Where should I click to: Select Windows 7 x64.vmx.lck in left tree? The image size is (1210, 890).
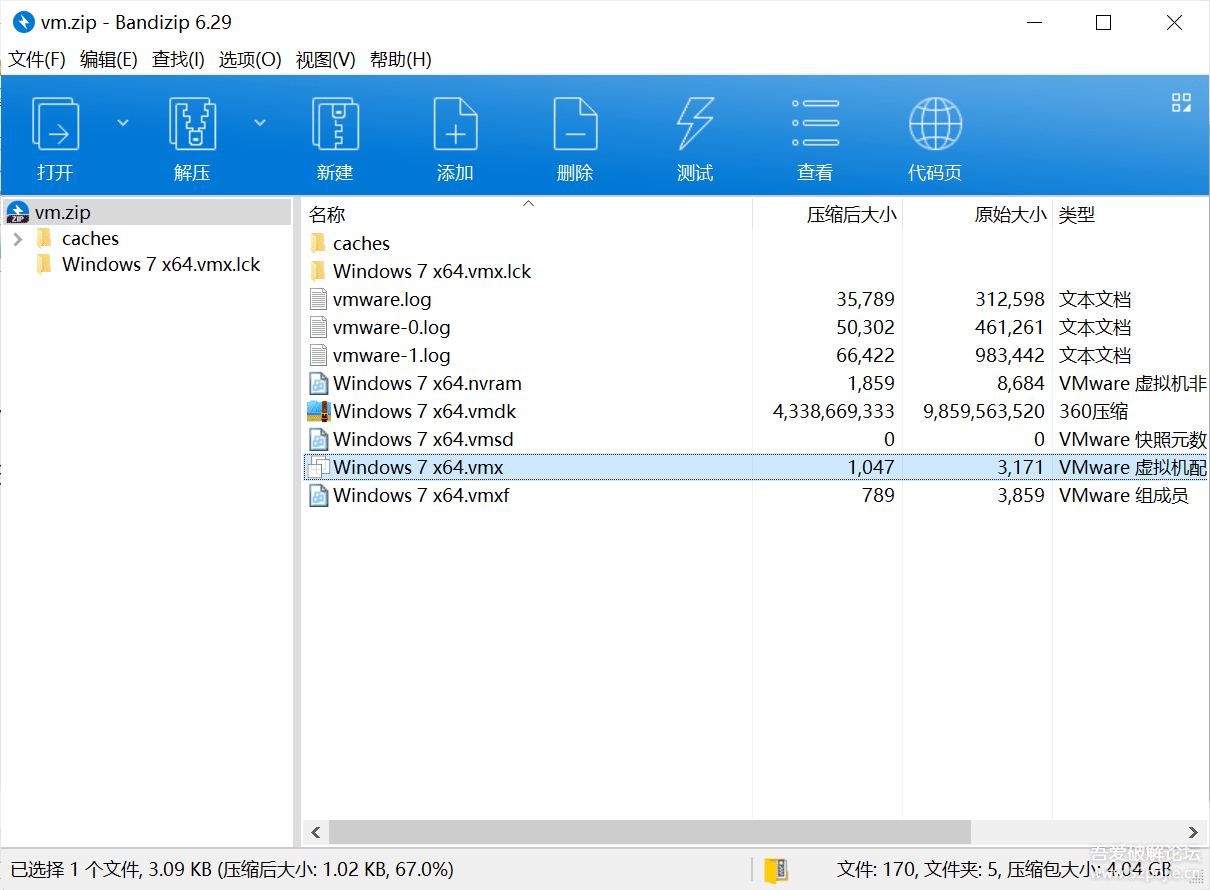pyautogui.click(x=161, y=265)
